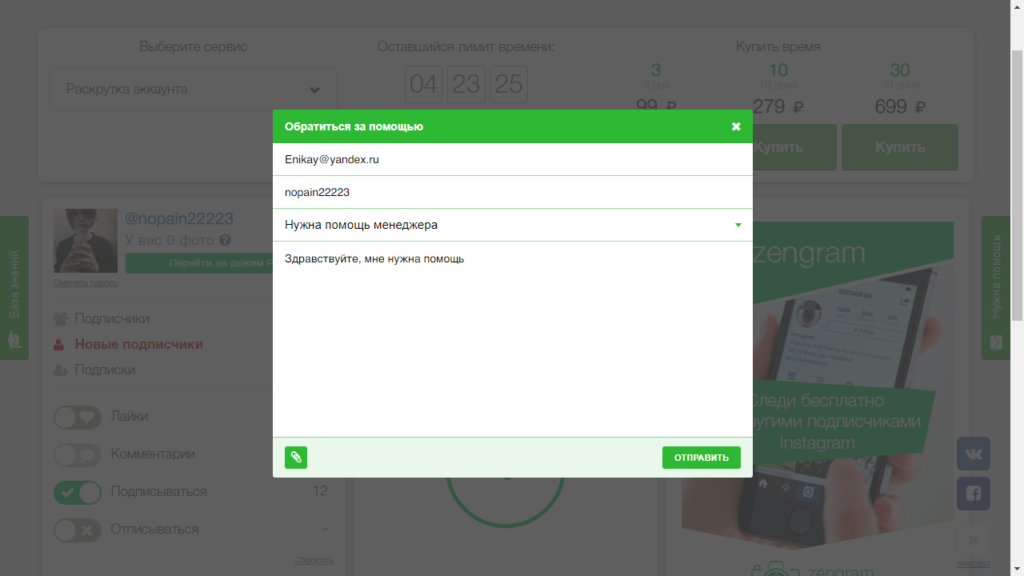1024x576 pixels.
Task: Select the Подписки menu item
Action: coord(104,370)
